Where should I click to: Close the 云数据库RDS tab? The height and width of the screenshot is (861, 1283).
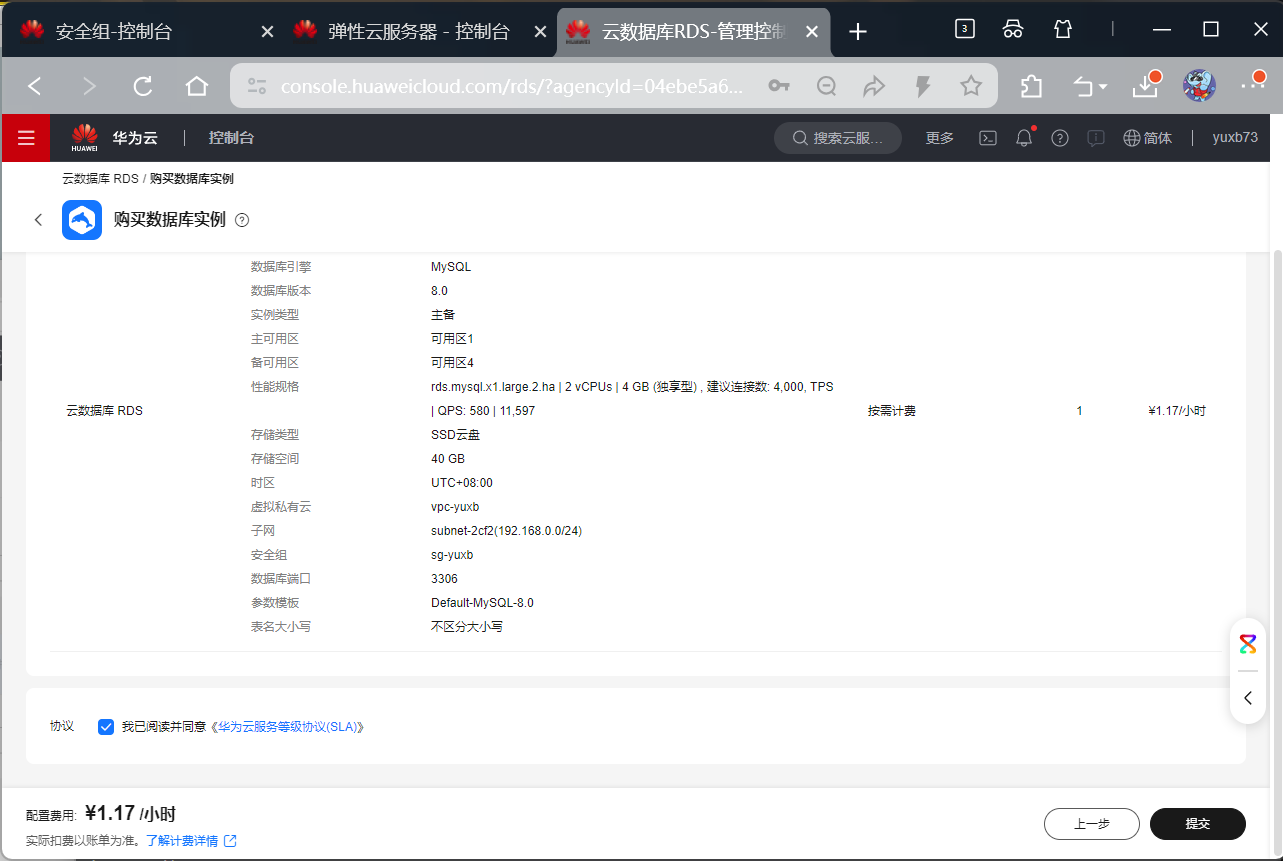point(812,32)
